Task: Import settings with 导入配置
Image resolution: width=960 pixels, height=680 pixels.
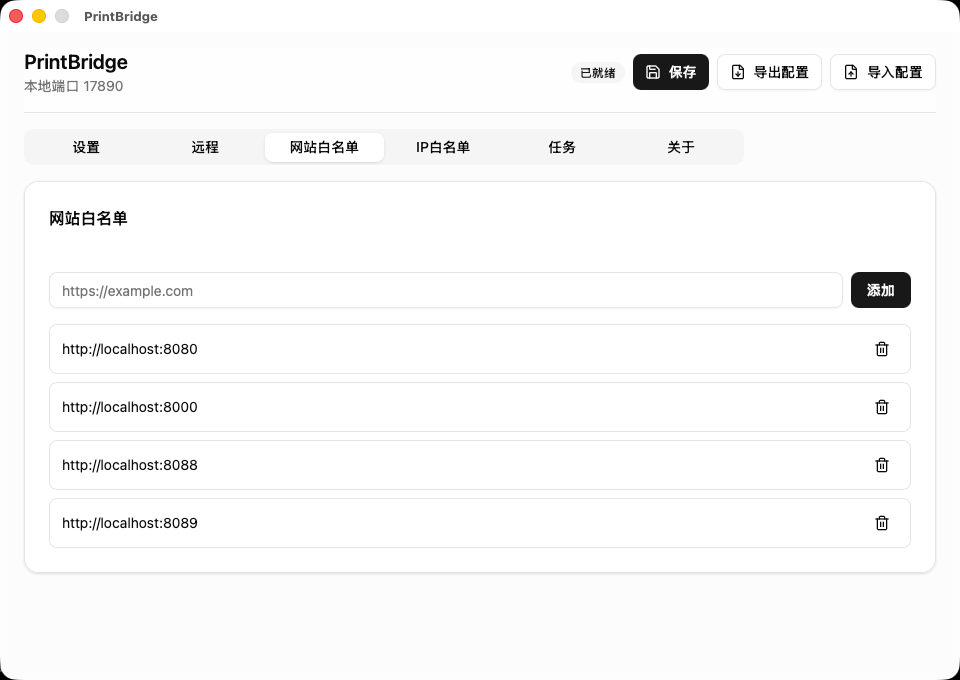Action: click(x=882, y=72)
